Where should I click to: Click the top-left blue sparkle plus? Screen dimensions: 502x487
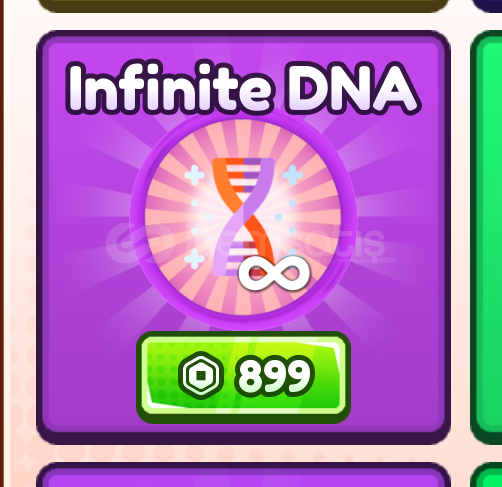[194, 175]
